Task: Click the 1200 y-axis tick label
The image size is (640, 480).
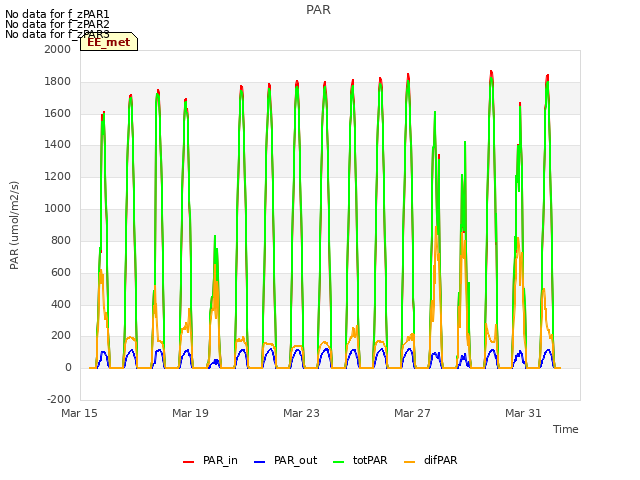Action: [x=58, y=177]
